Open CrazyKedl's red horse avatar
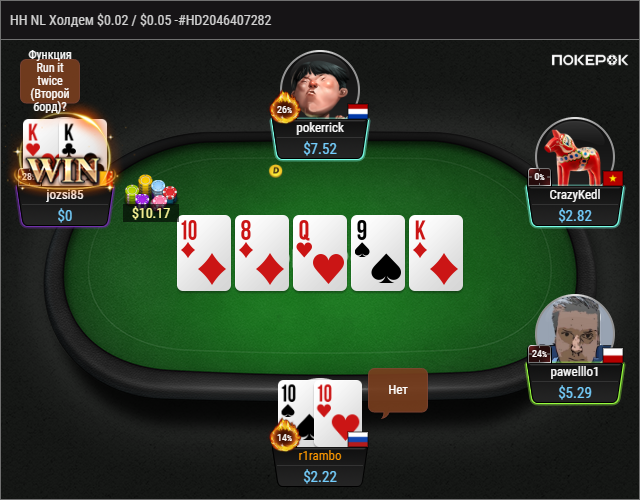The width and height of the screenshot is (640, 500). click(x=575, y=152)
